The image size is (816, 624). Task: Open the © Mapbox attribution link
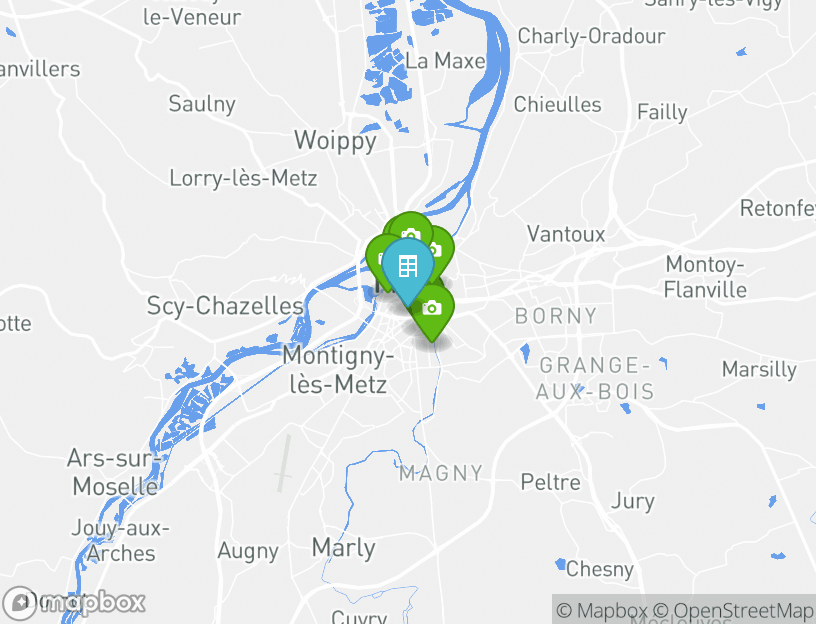[x=601, y=610]
